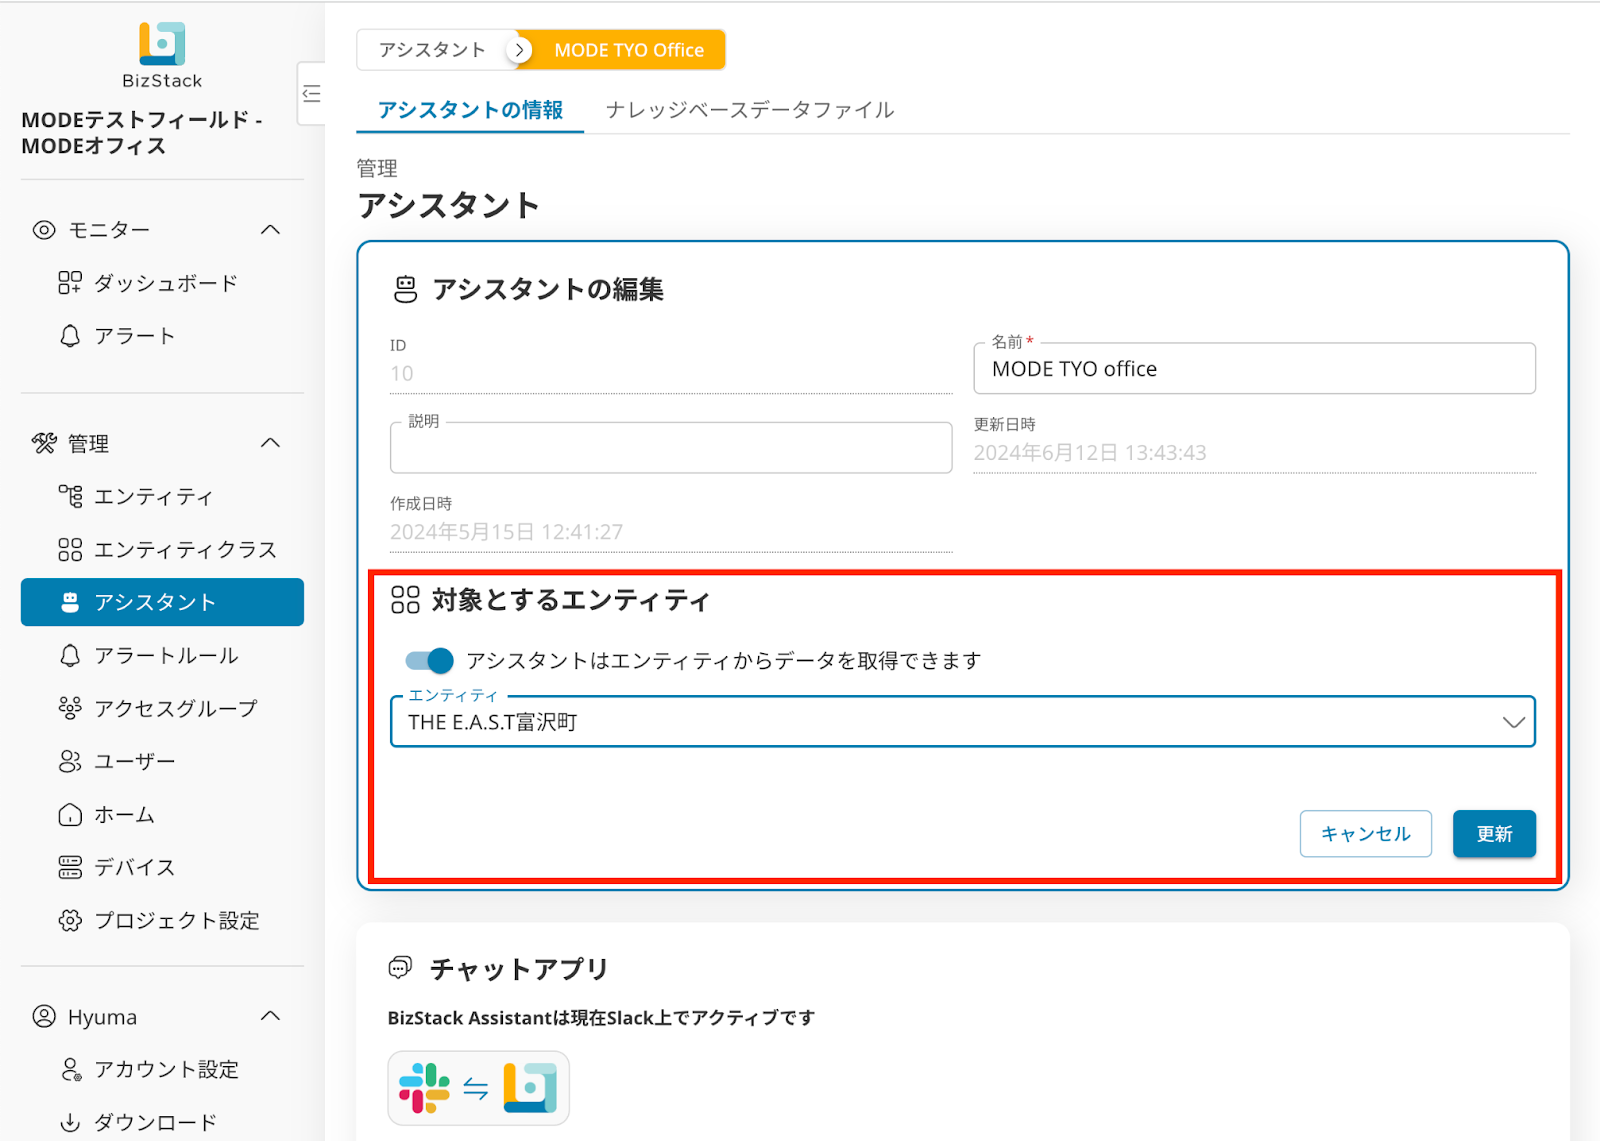Click the Access Group icon in sidebar
The height and width of the screenshot is (1141, 1600).
(x=69, y=708)
